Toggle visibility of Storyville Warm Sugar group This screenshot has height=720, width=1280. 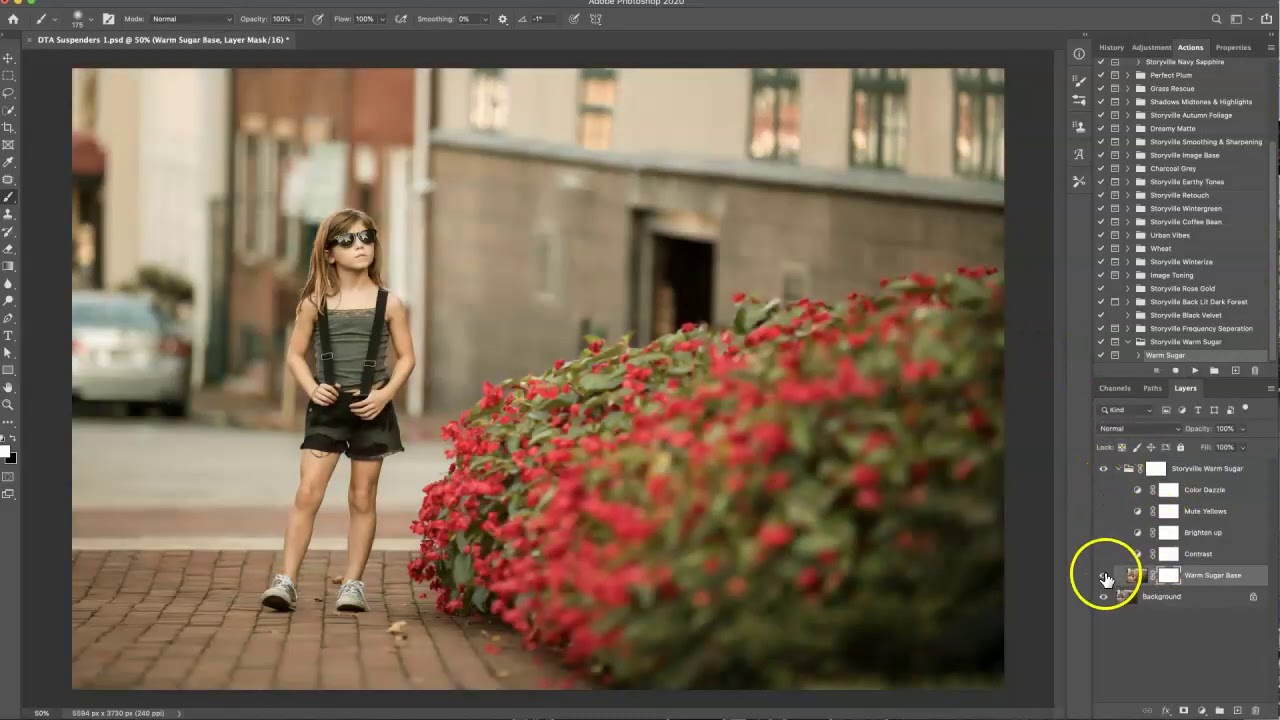[1103, 469]
